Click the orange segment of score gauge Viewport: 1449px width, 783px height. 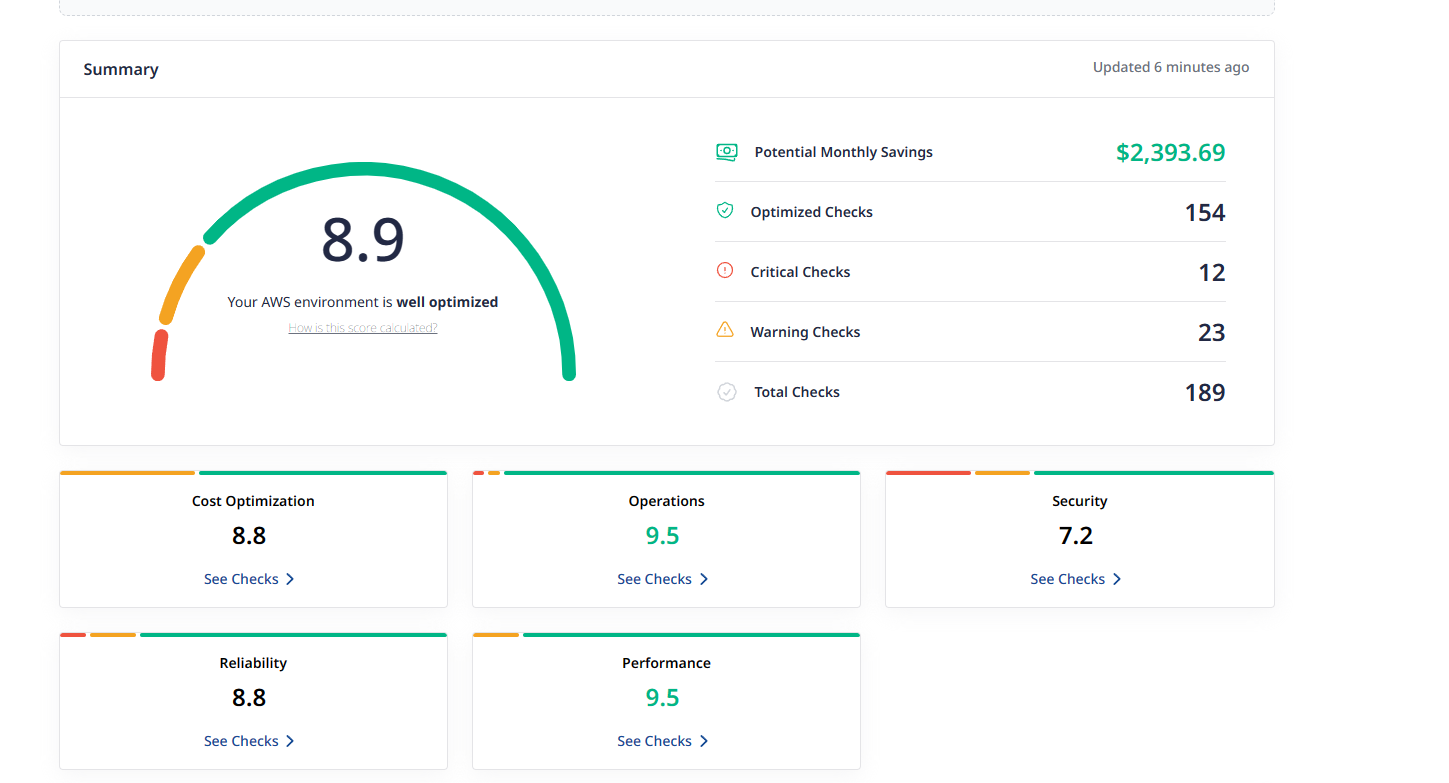pos(181,283)
